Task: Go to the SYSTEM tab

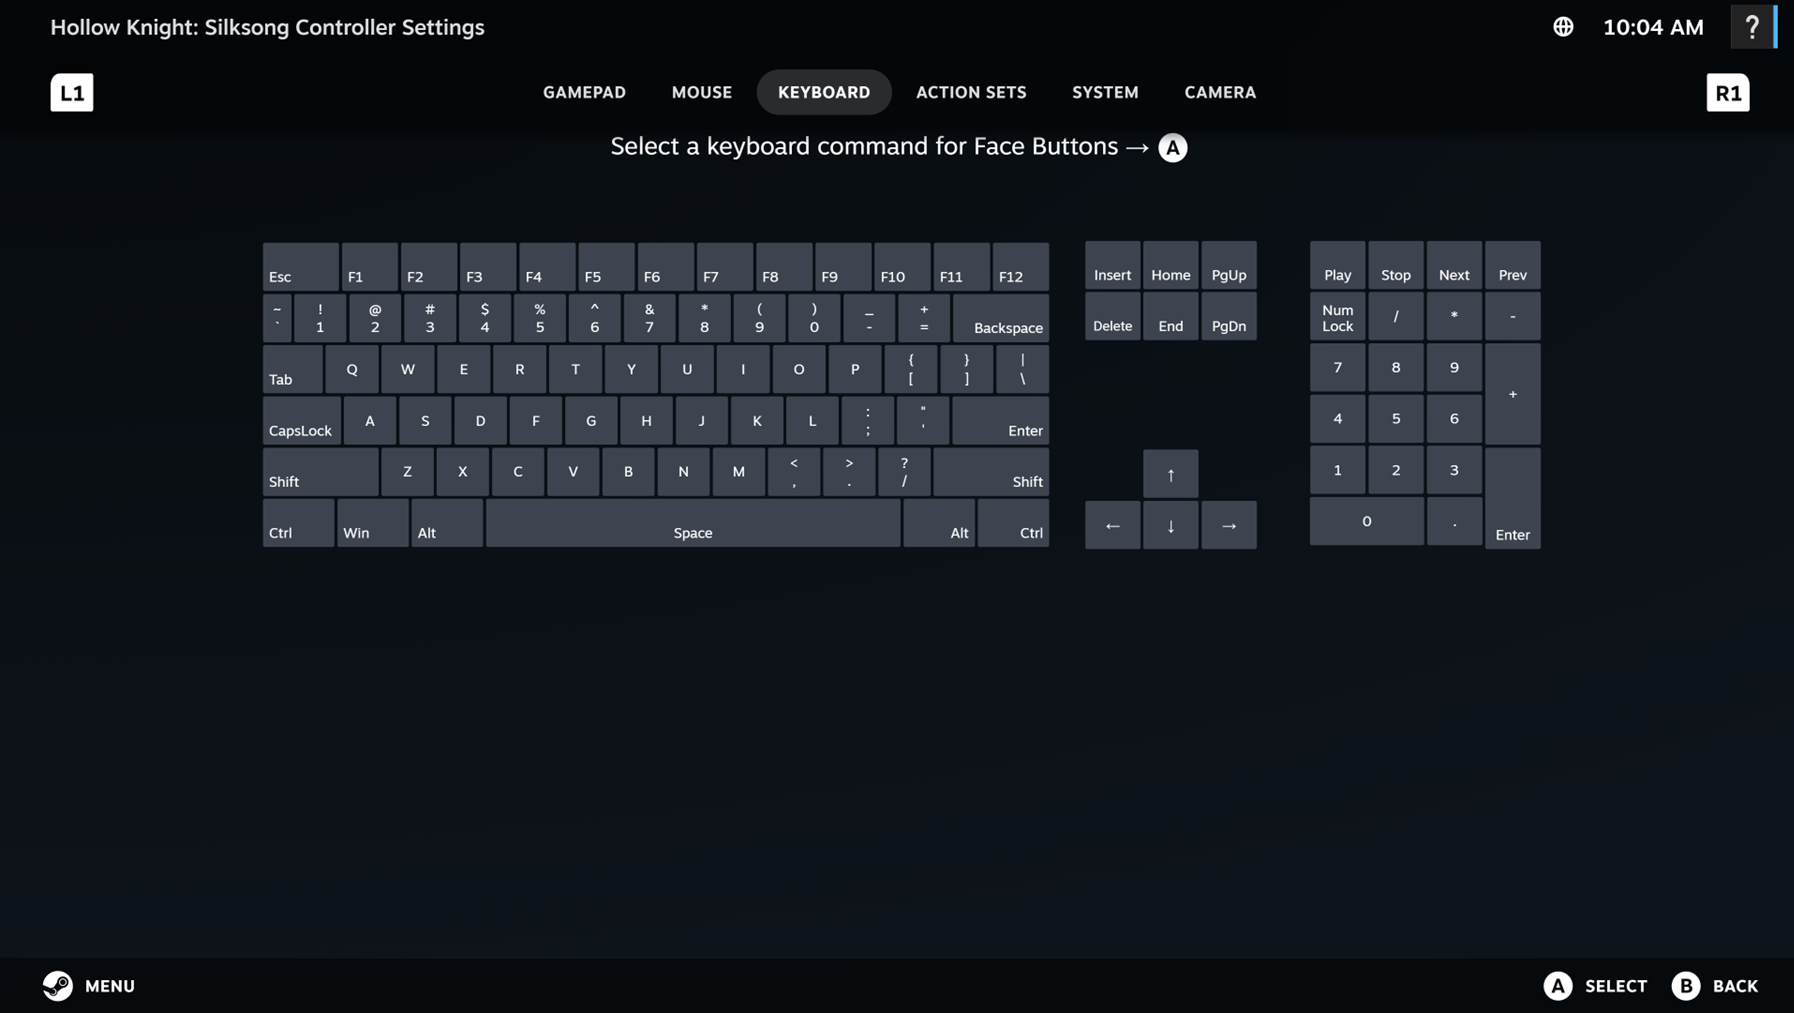Action: coord(1105,92)
